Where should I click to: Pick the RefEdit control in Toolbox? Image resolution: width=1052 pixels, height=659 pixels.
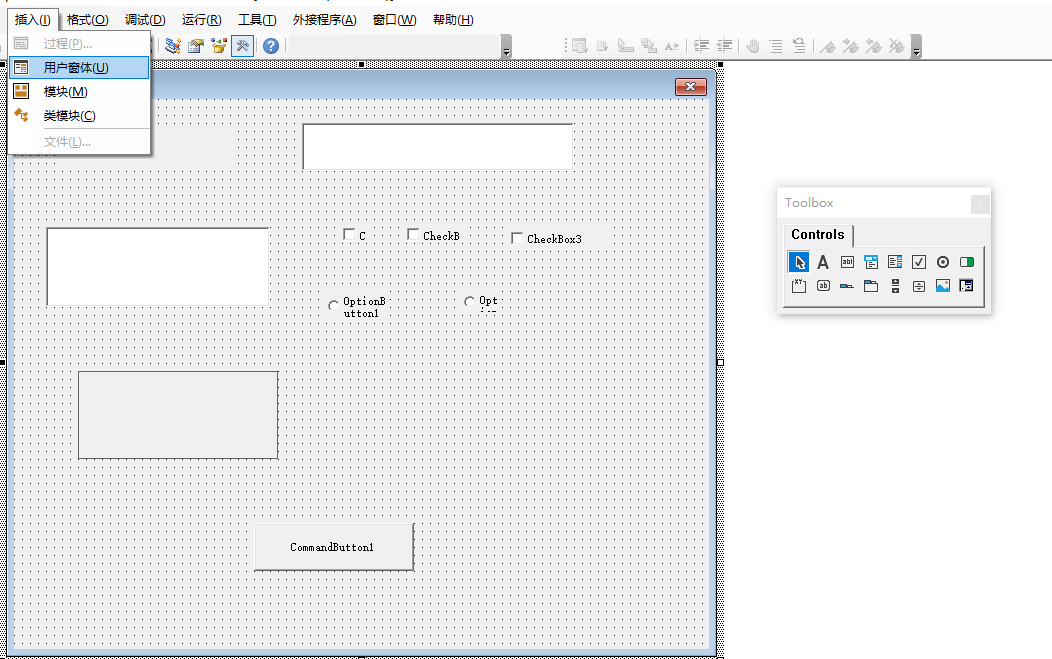[967, 286]
